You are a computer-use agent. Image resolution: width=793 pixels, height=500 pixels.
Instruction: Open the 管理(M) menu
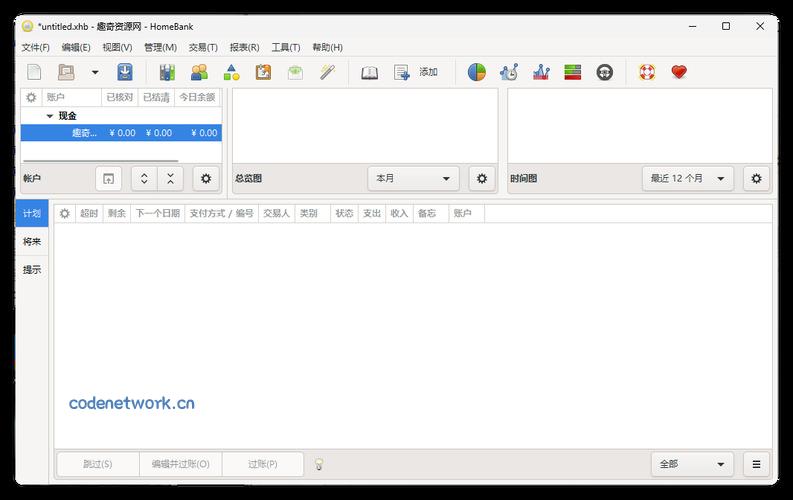[x=160, y=47]
